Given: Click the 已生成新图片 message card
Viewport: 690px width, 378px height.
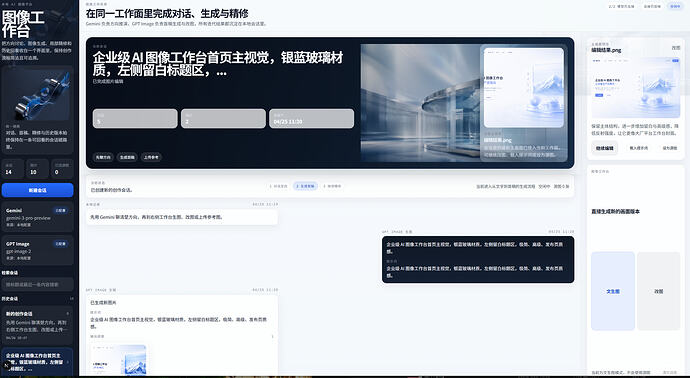Looking at the screenshot, I should [182, 335].
